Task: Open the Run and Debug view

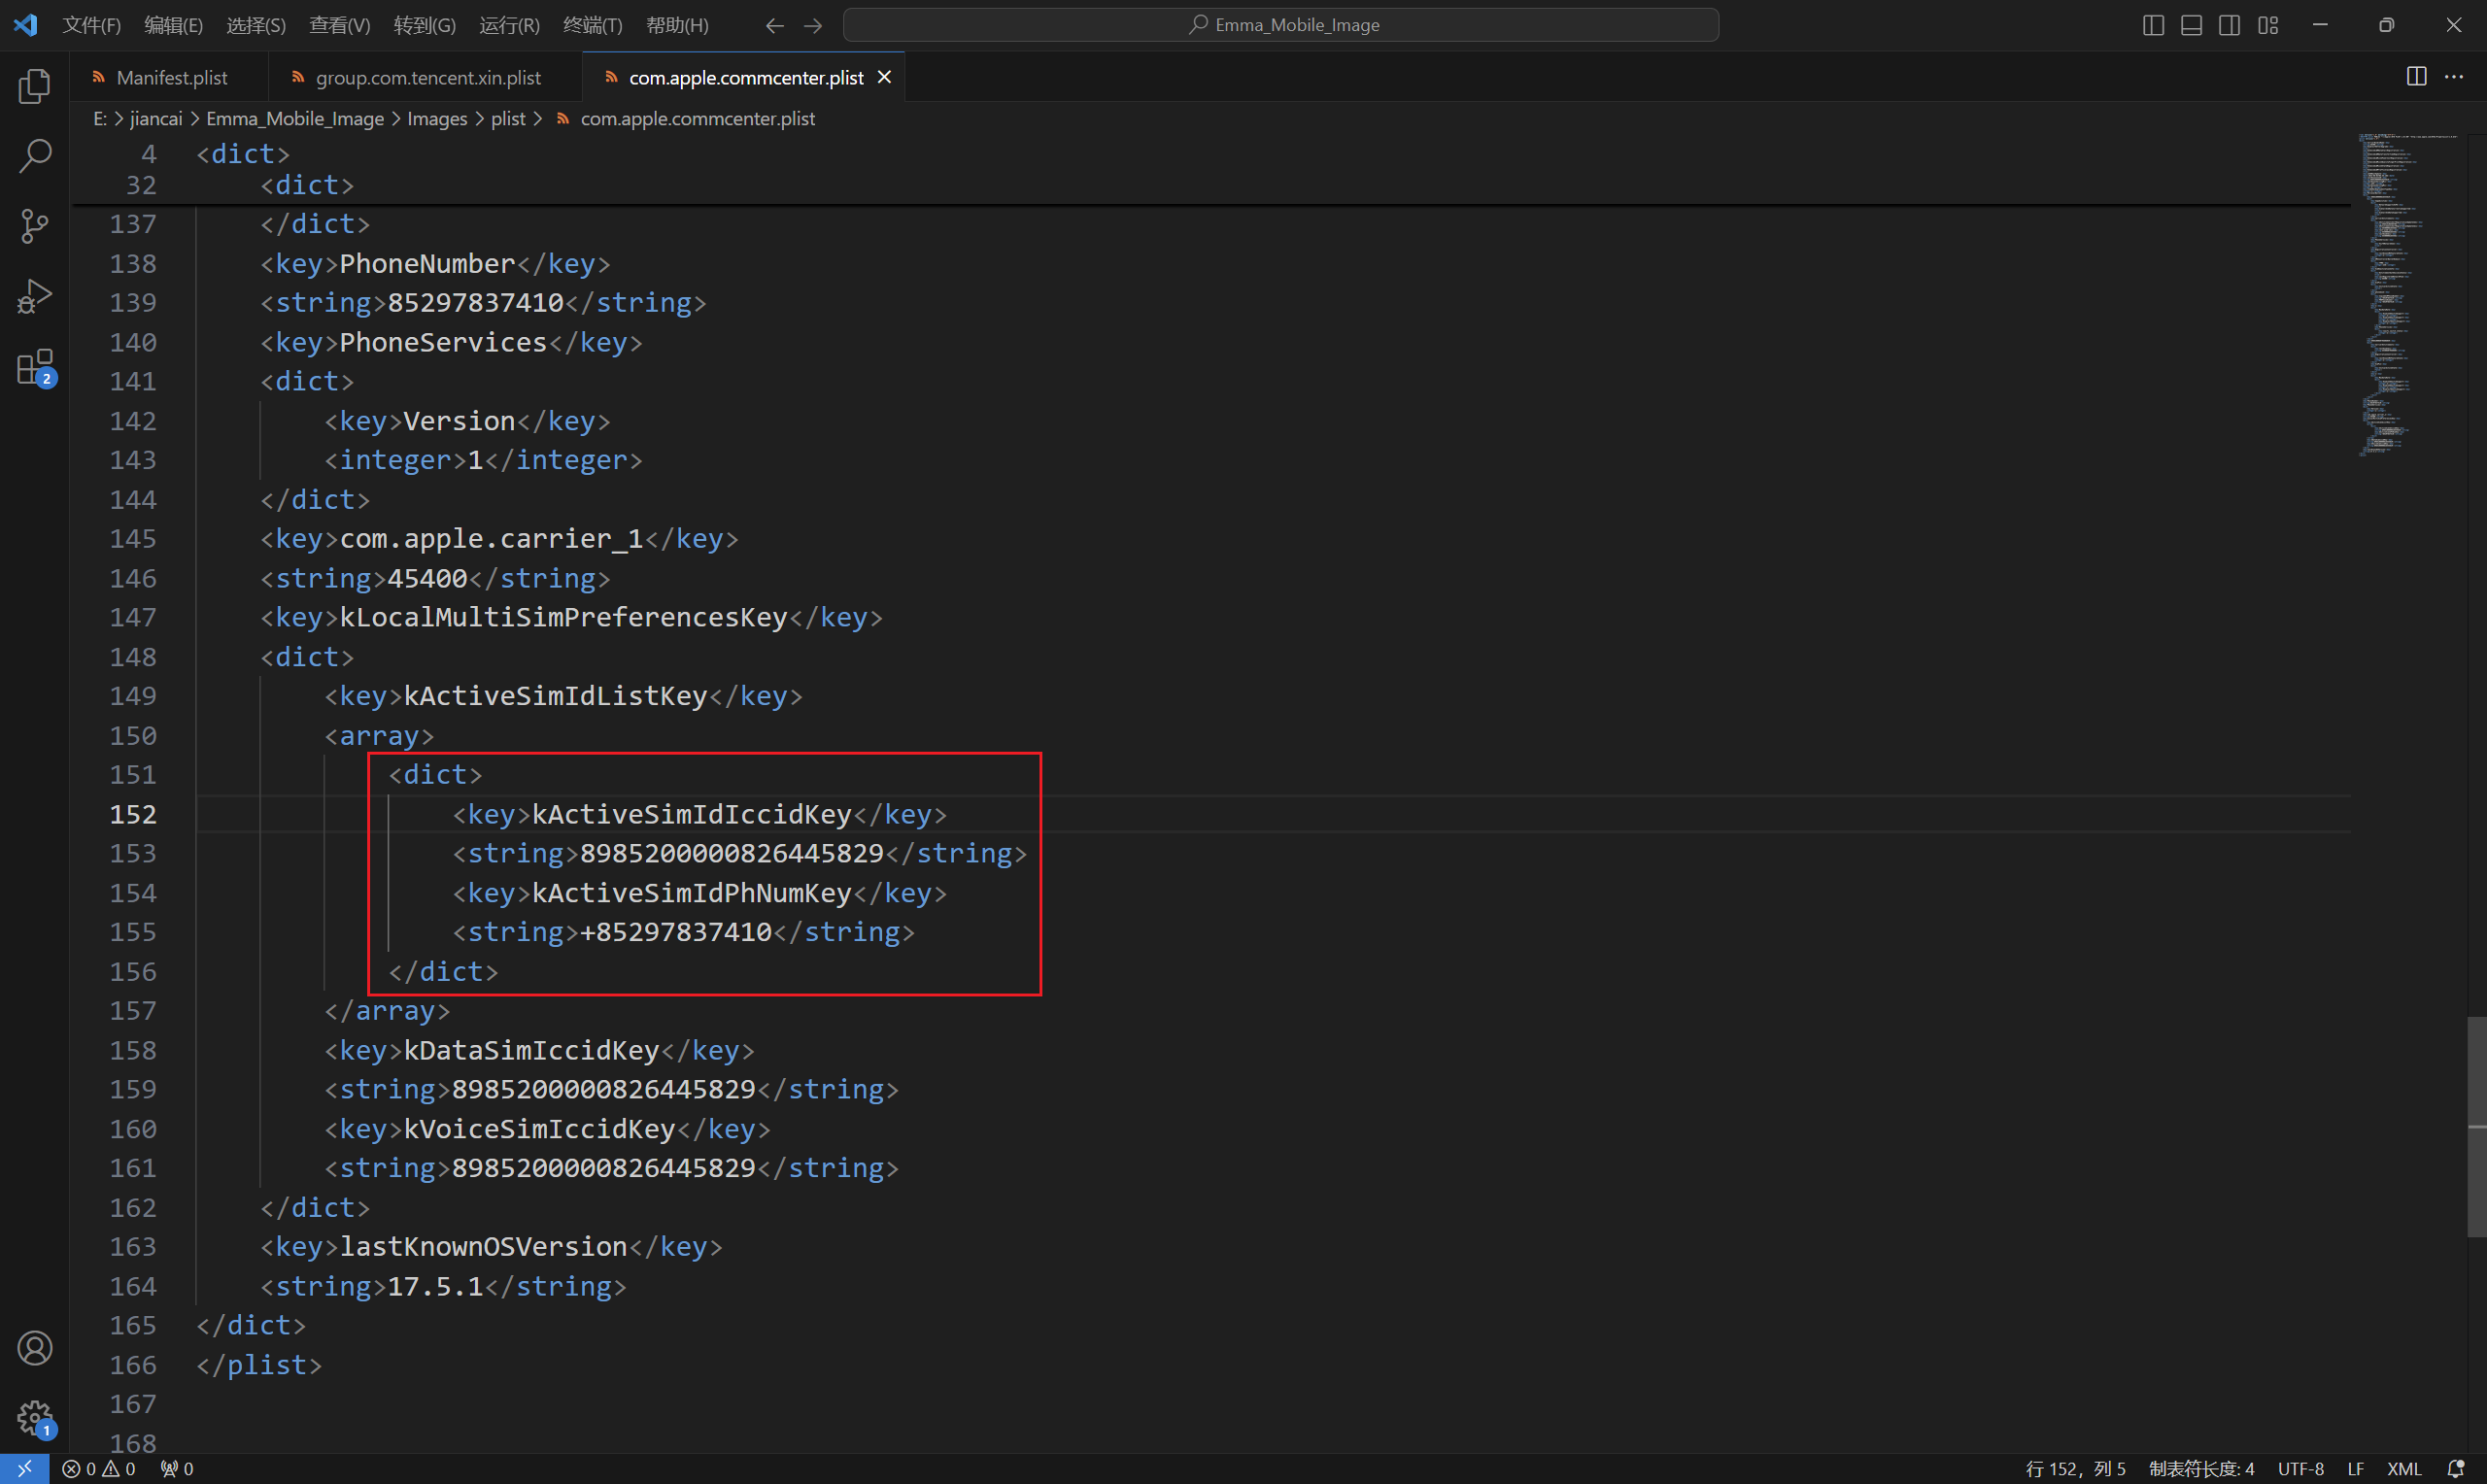Action: [x=35, y=296]
